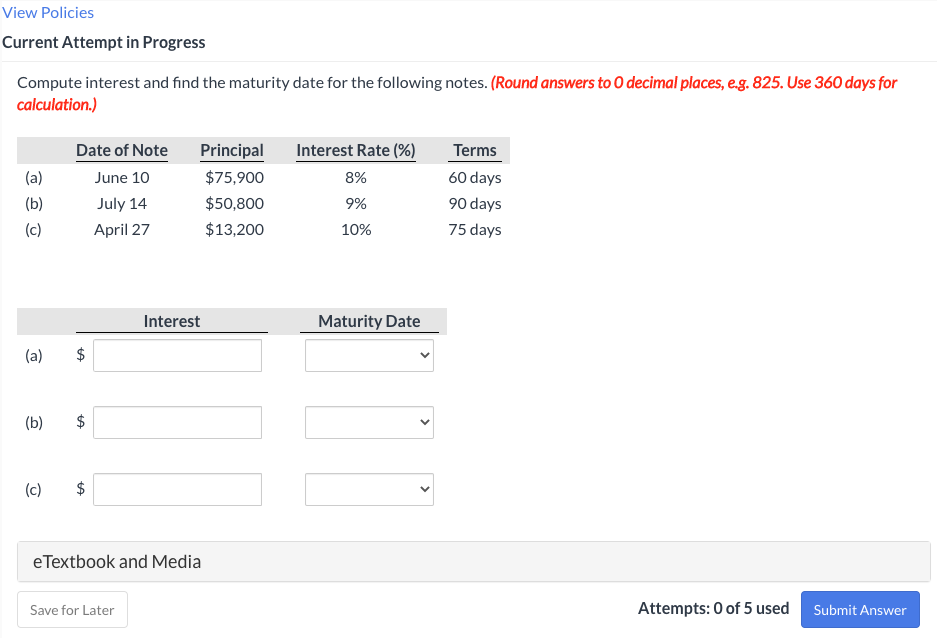Image resolution: width=937 pixels, height=638 pixels.
Task: Open the maturity date dropdown for note (a)
Action: 368,355
